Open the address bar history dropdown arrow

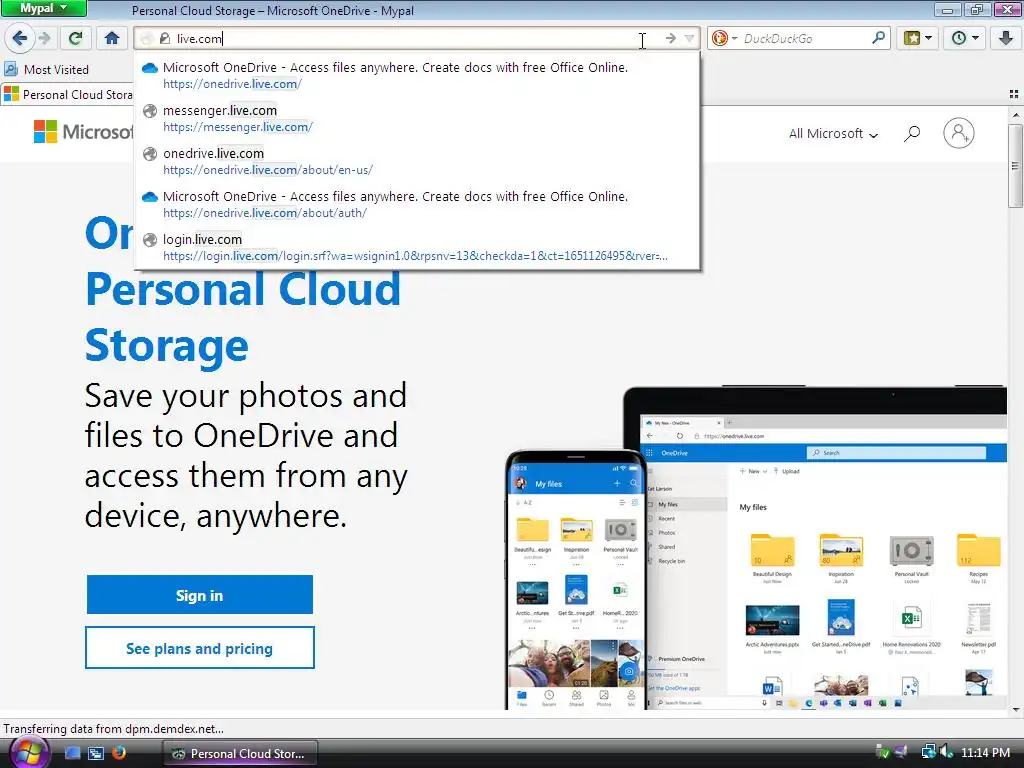click(x=690, y=39)
